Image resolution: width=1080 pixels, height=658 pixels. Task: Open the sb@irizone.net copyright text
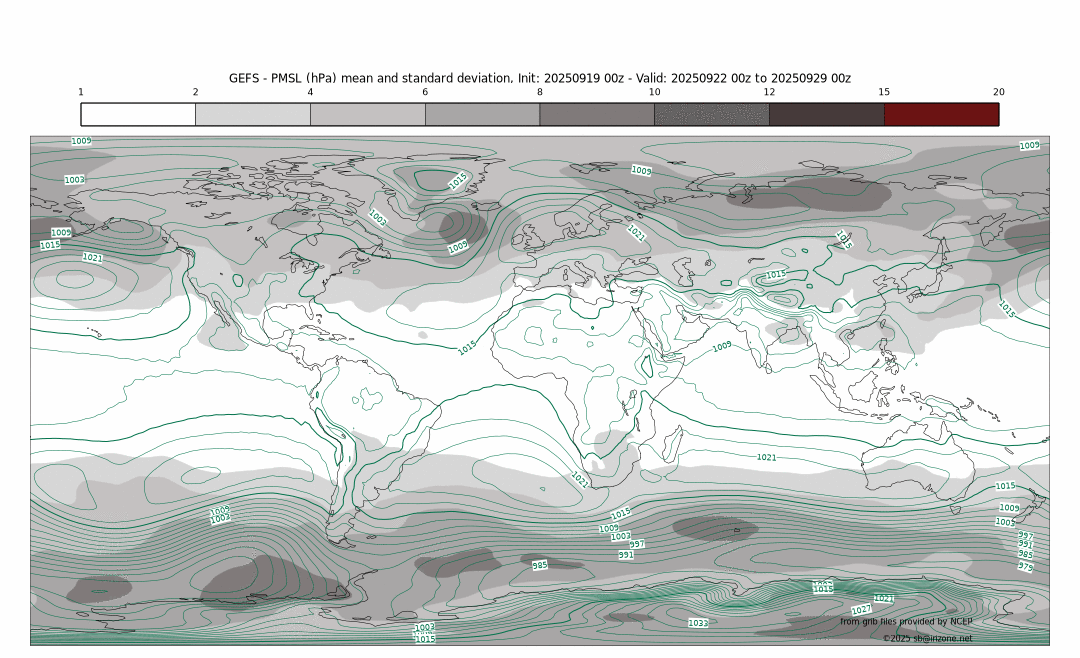coord(927,638)
